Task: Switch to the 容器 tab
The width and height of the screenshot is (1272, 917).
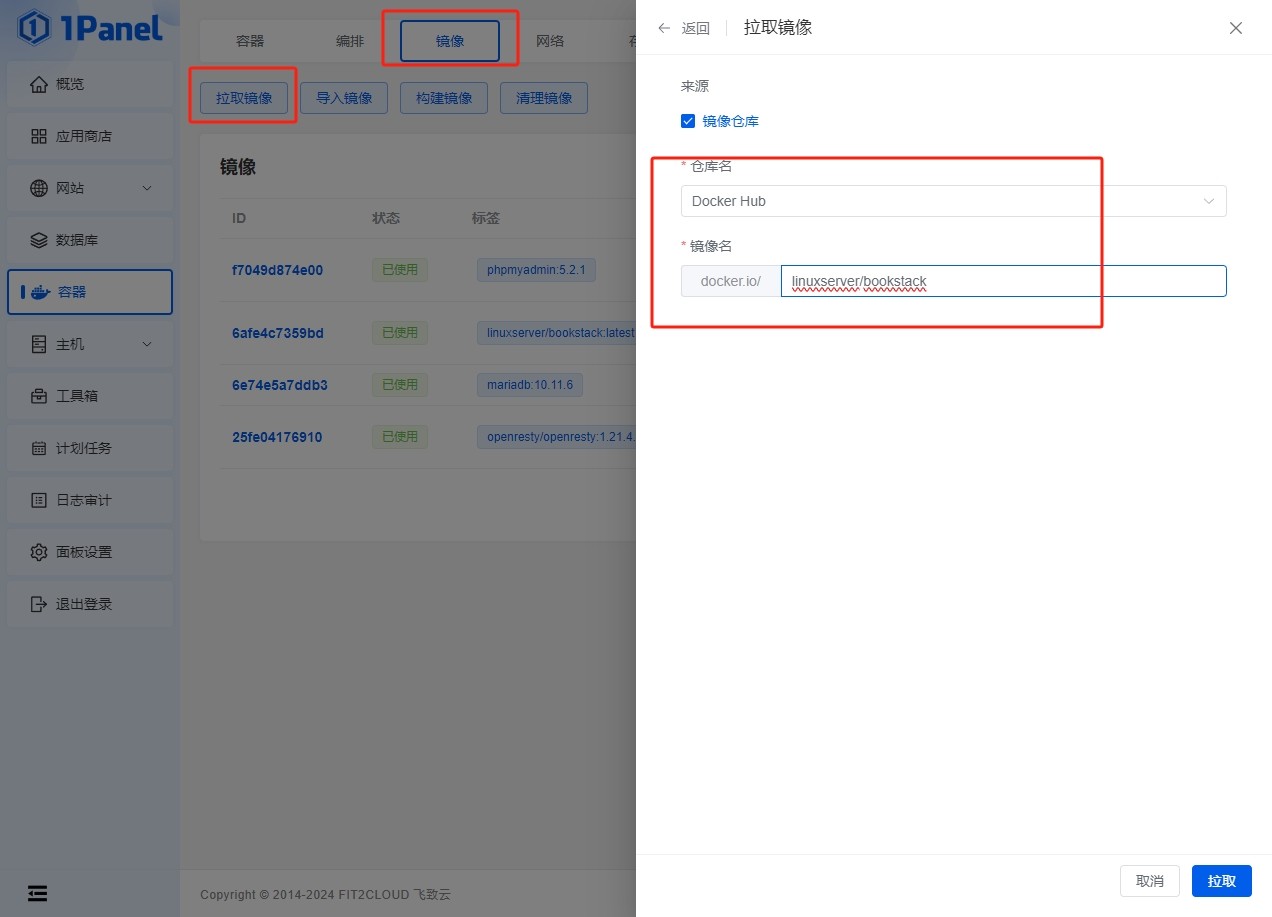Action: (250, 41)
